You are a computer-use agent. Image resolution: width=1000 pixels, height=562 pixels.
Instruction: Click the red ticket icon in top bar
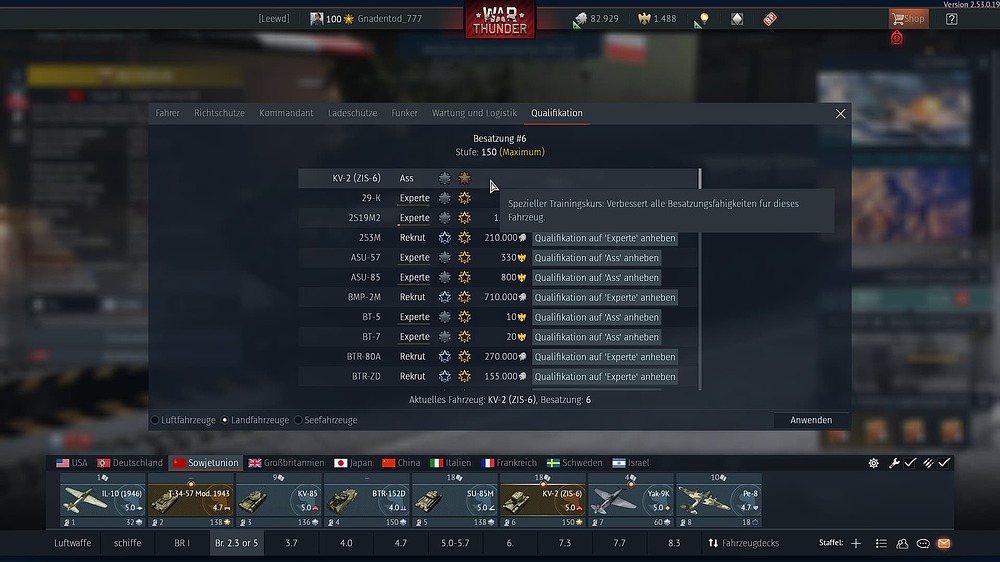point(770,19)
